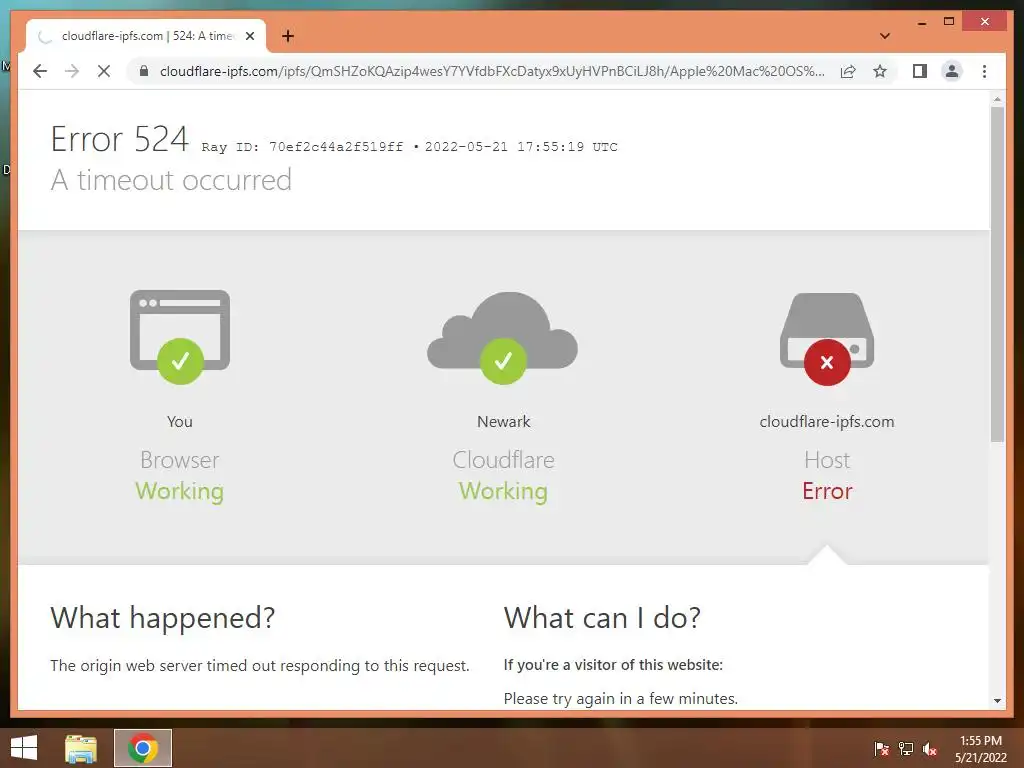Bookmark this page with the star
1024x768 pixels.
click(x=880, y=71)
